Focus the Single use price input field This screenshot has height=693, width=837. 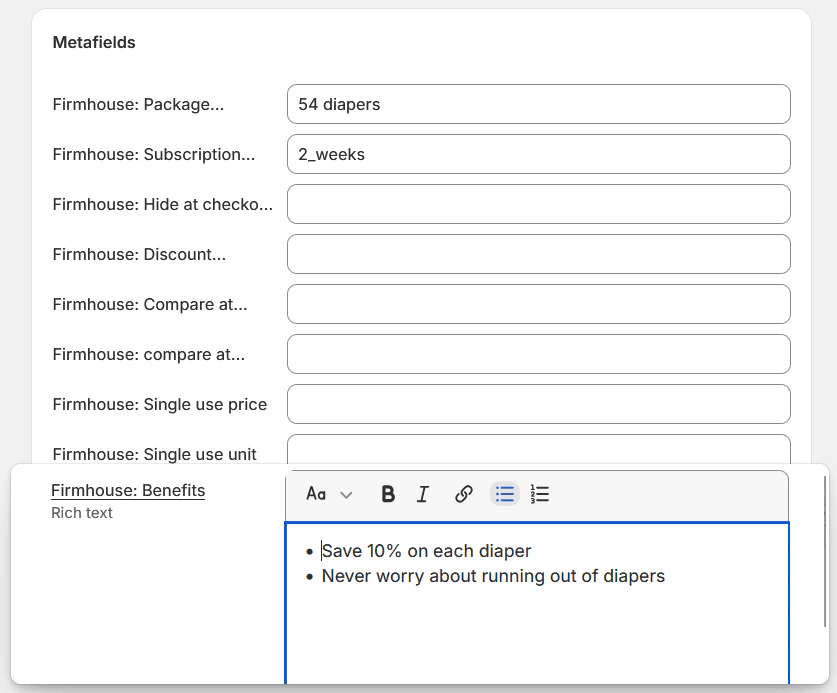539,404
